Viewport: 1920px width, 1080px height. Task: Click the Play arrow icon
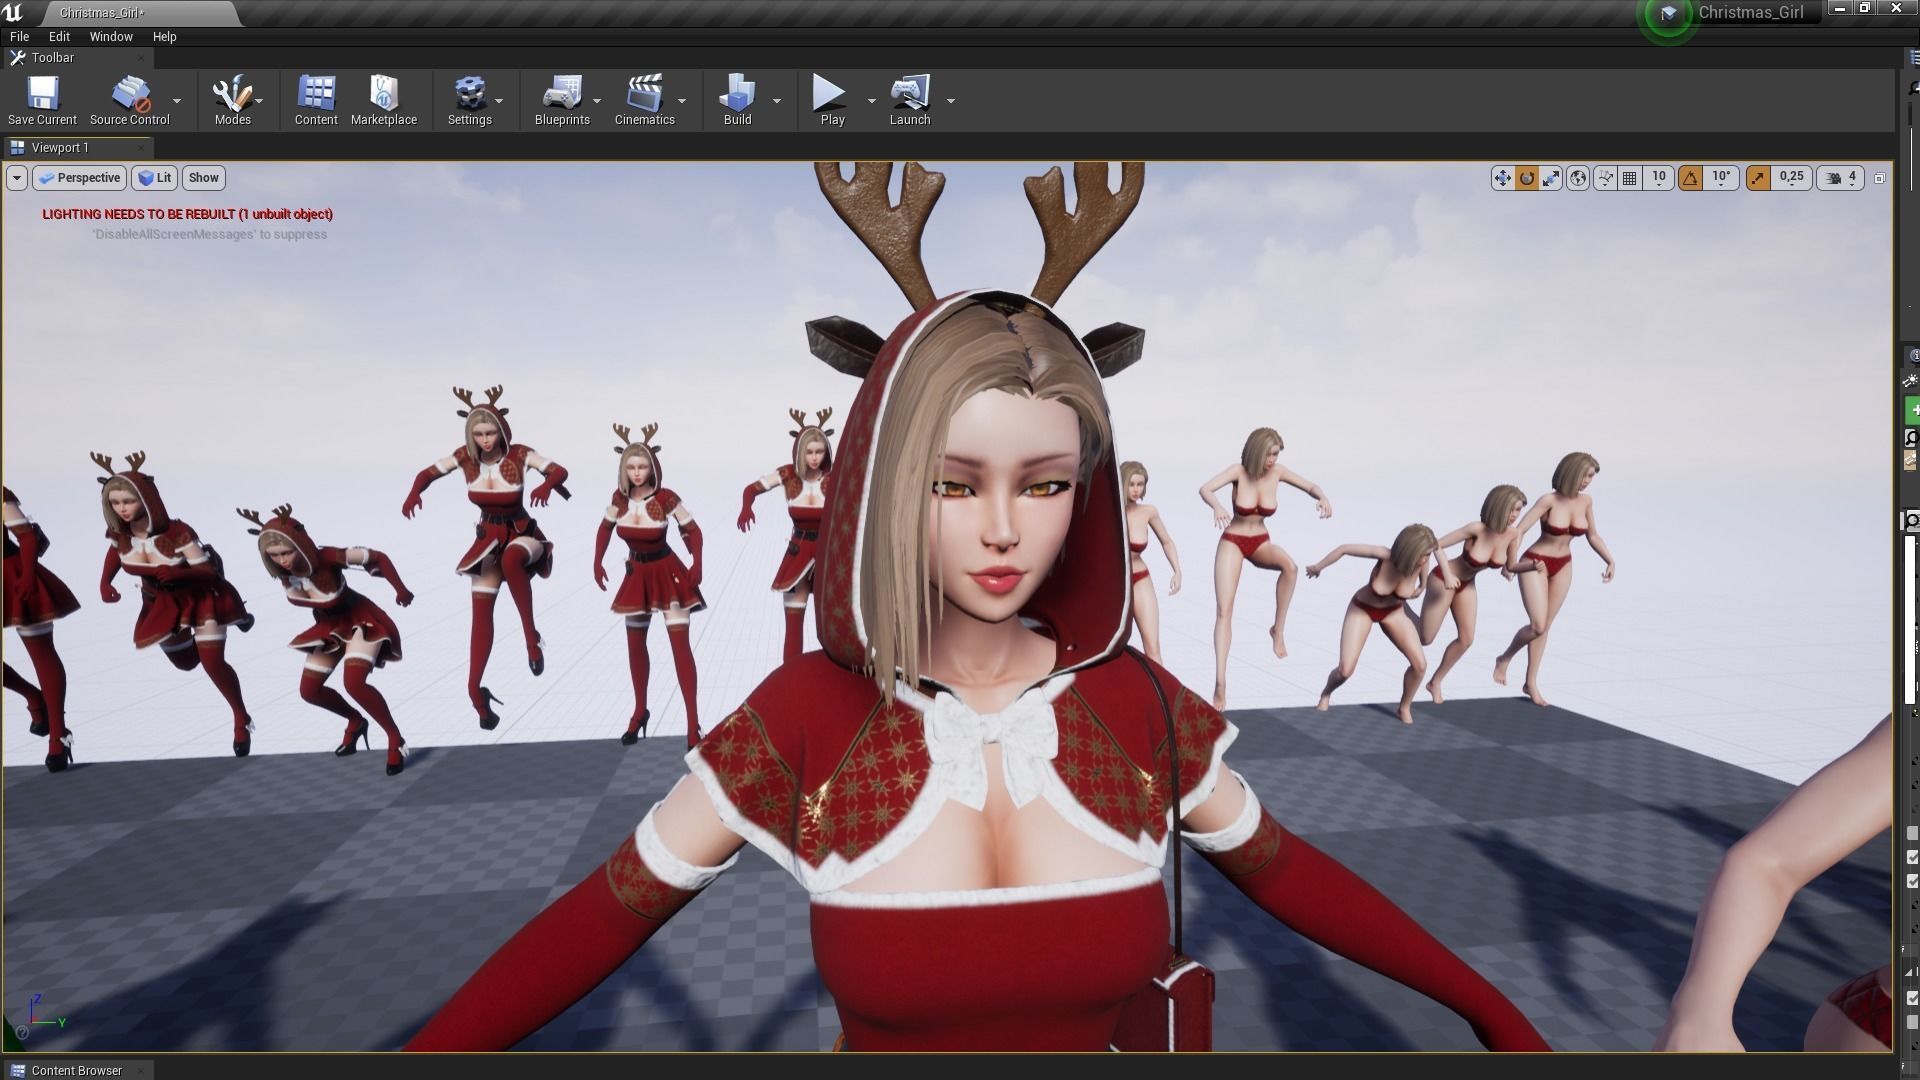[829, 93]
